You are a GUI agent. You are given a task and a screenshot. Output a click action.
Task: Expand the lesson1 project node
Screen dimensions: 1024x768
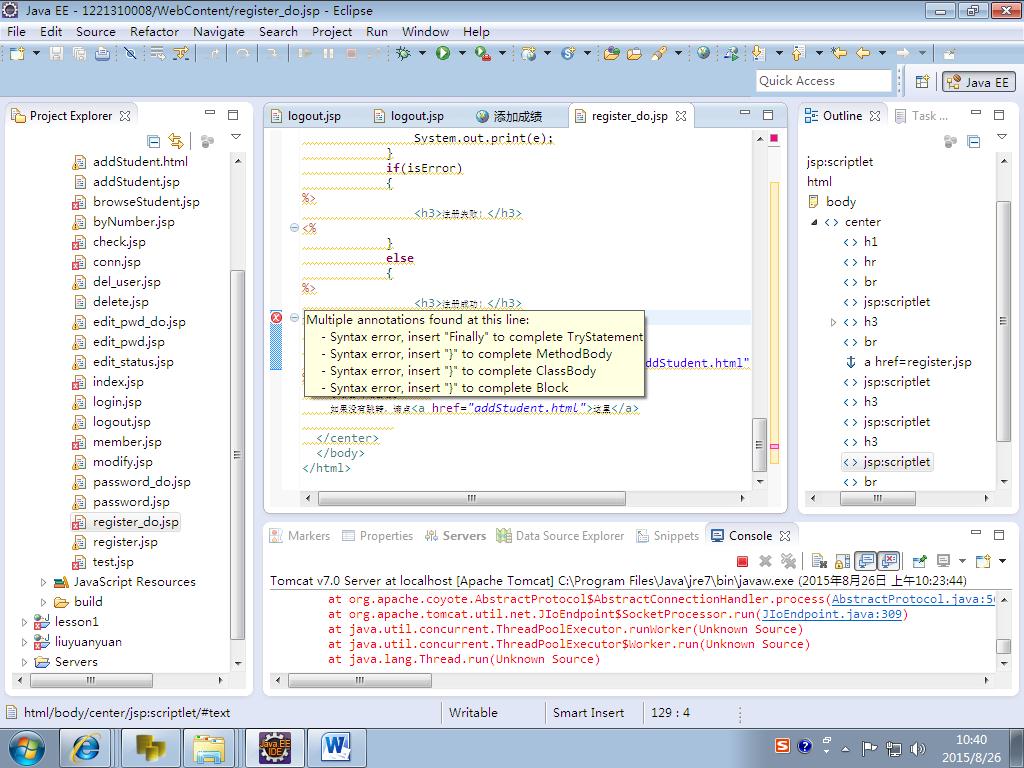25,622
